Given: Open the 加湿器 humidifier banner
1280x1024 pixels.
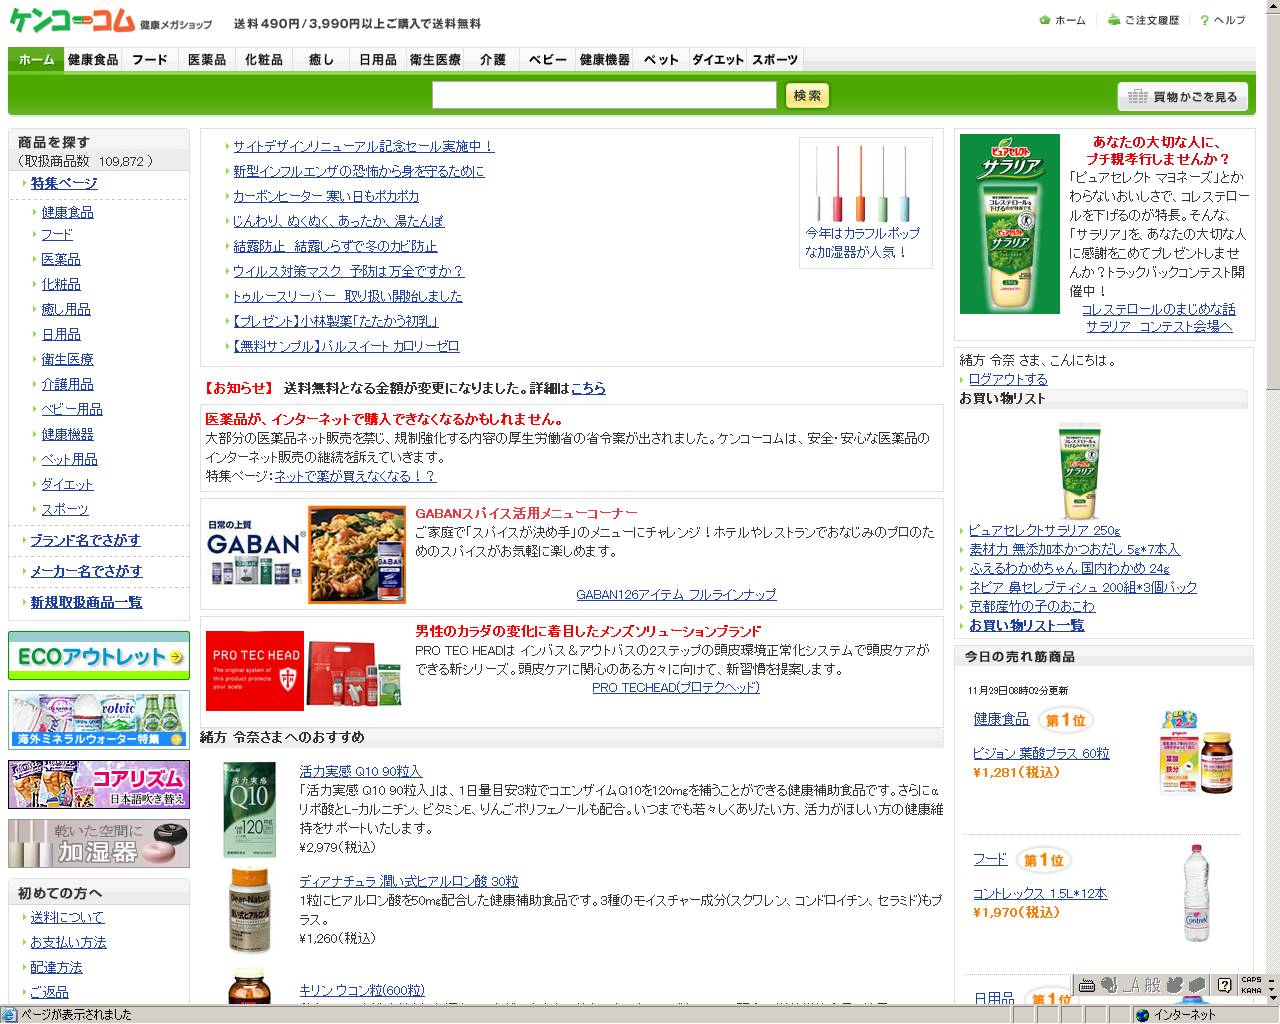Looking at the screenshot, I should 99,843.
